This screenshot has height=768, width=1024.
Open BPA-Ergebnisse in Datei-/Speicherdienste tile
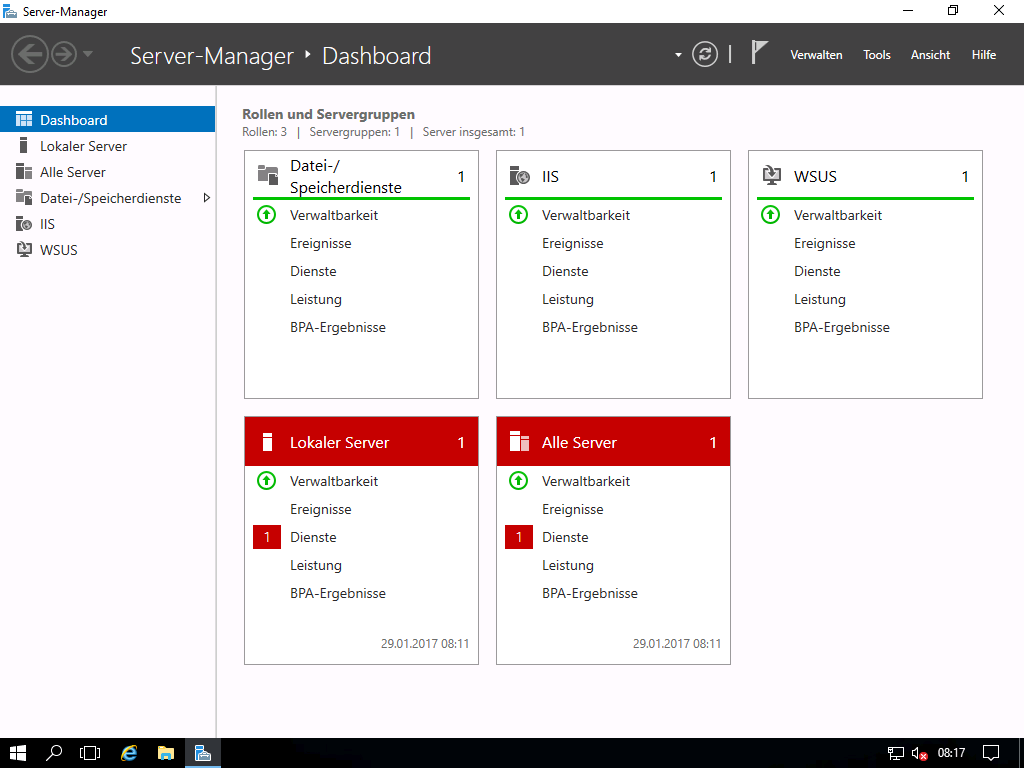tap(338, 327)
